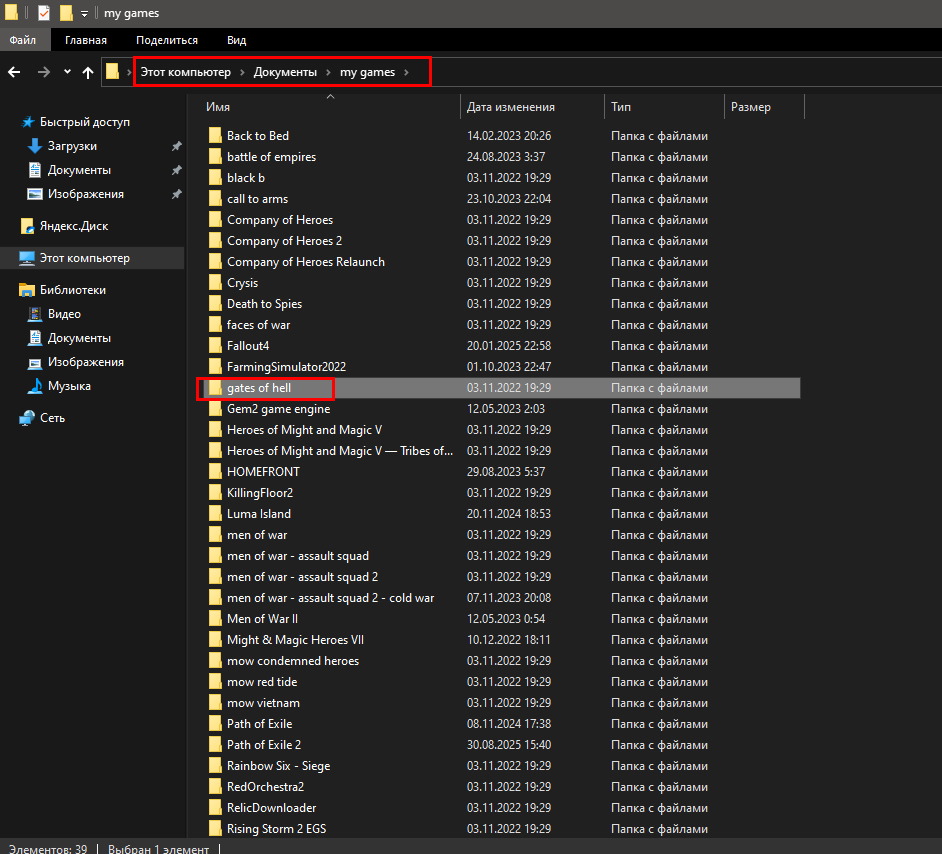This screenshot has width=942, height=854.
Task: Open pinned Изображения under Quick access
Action: pos(86,194)
